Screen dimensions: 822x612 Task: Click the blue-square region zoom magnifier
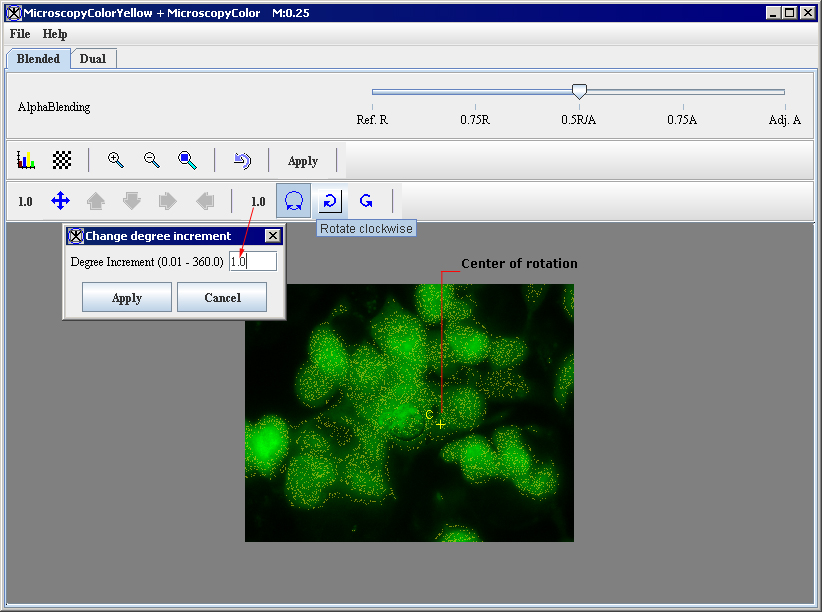(x=187, y=160)
